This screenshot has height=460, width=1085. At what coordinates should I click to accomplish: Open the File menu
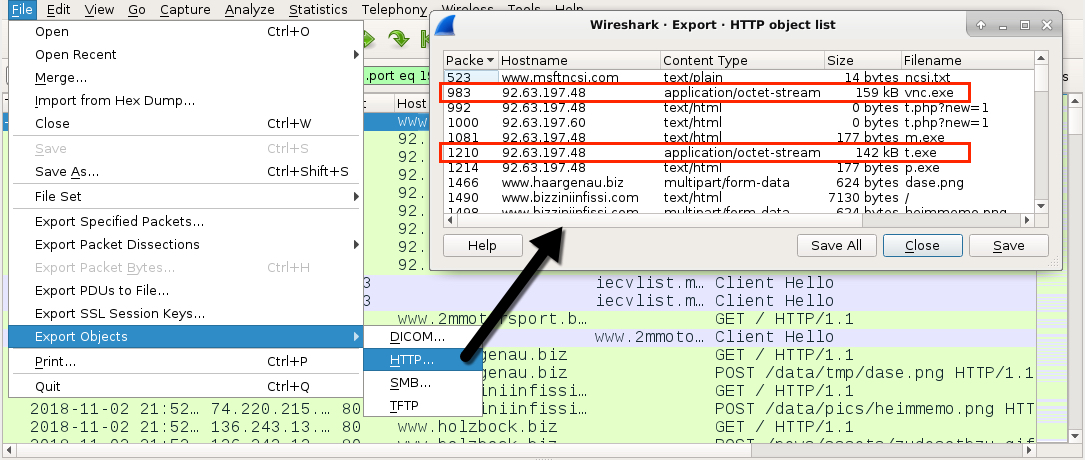click(23, 10)
